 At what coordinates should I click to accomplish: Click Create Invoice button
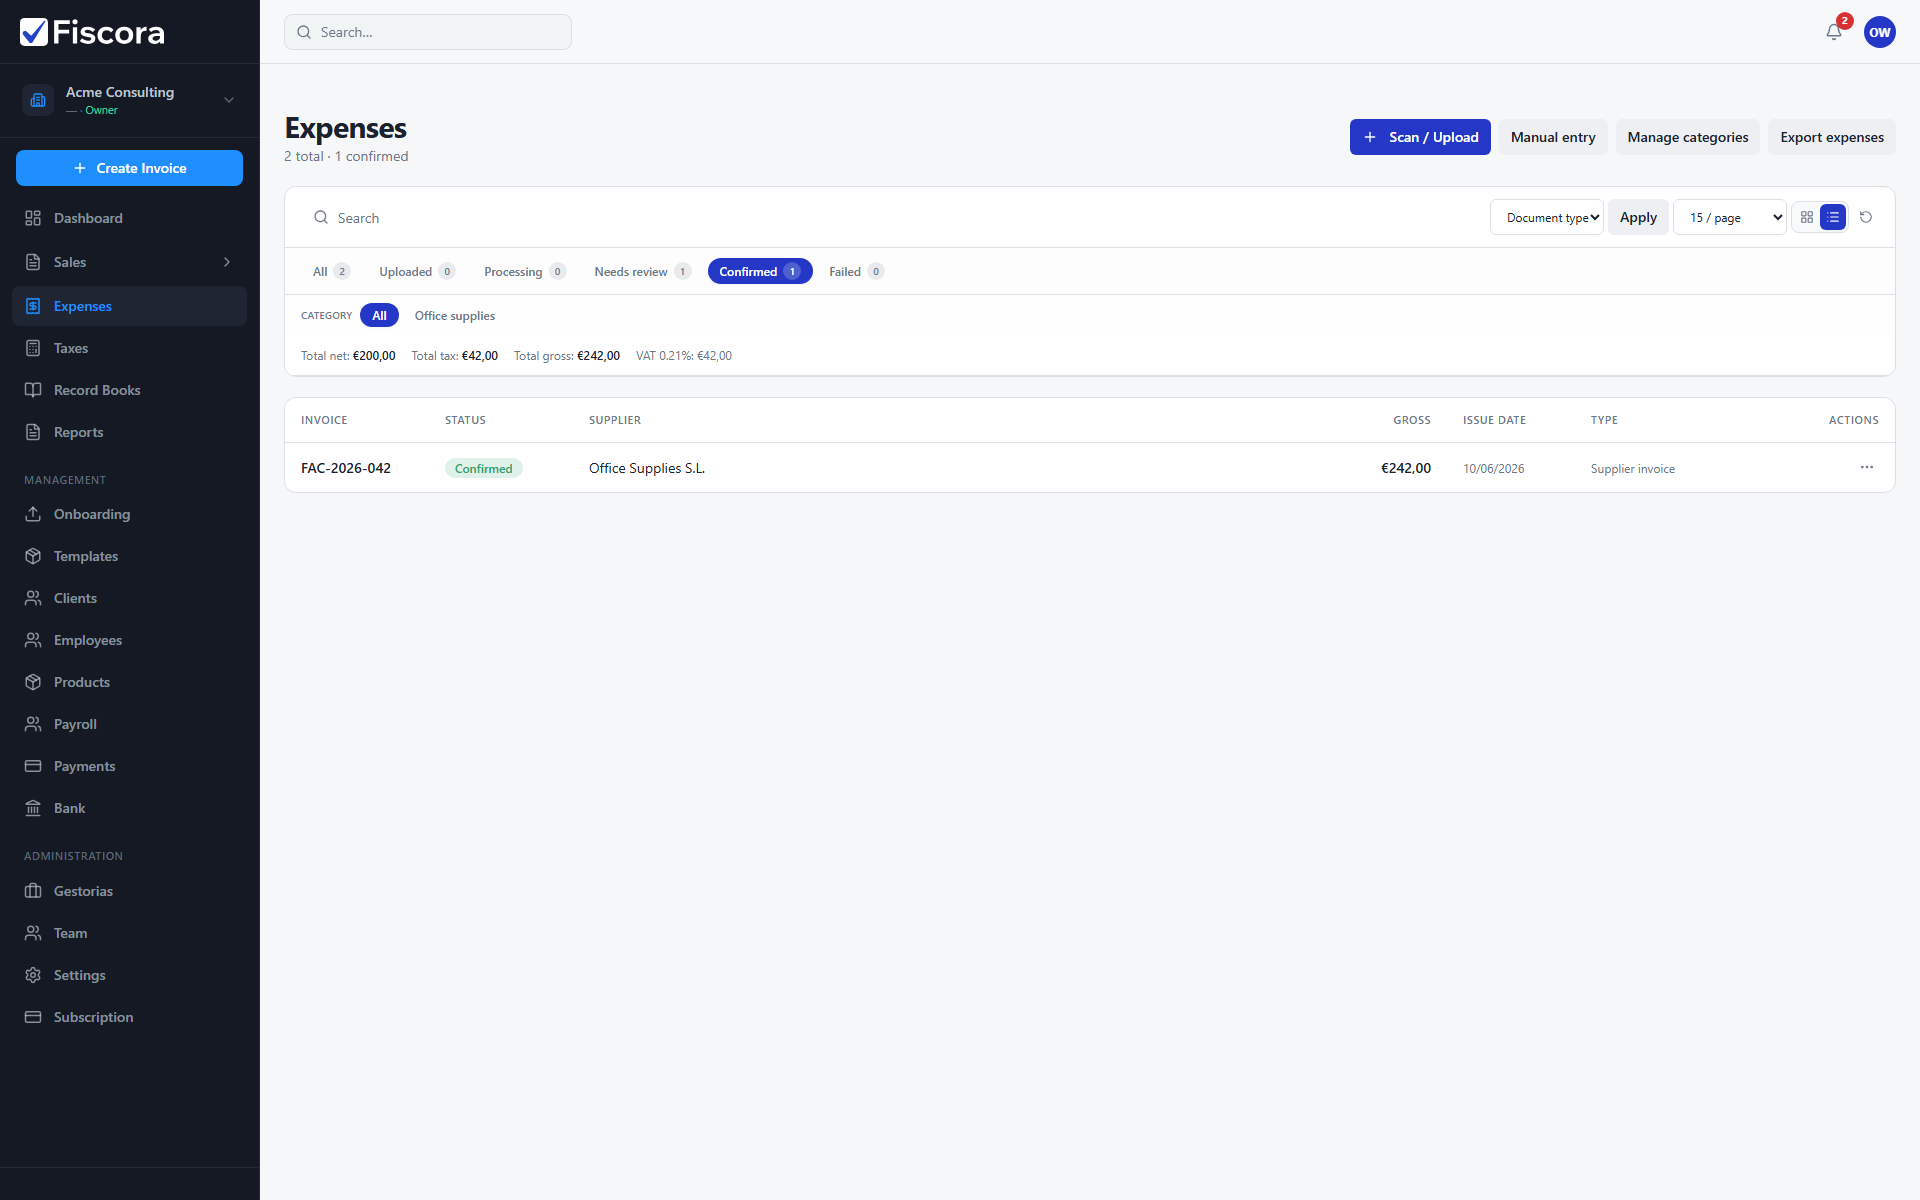coord(129,168)
